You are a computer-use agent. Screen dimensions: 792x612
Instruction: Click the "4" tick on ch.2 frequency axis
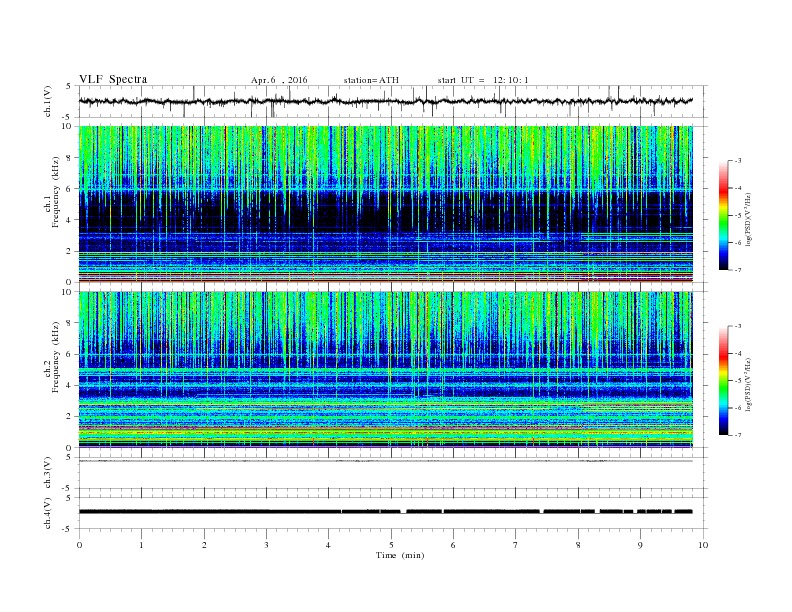coord(69,385)
